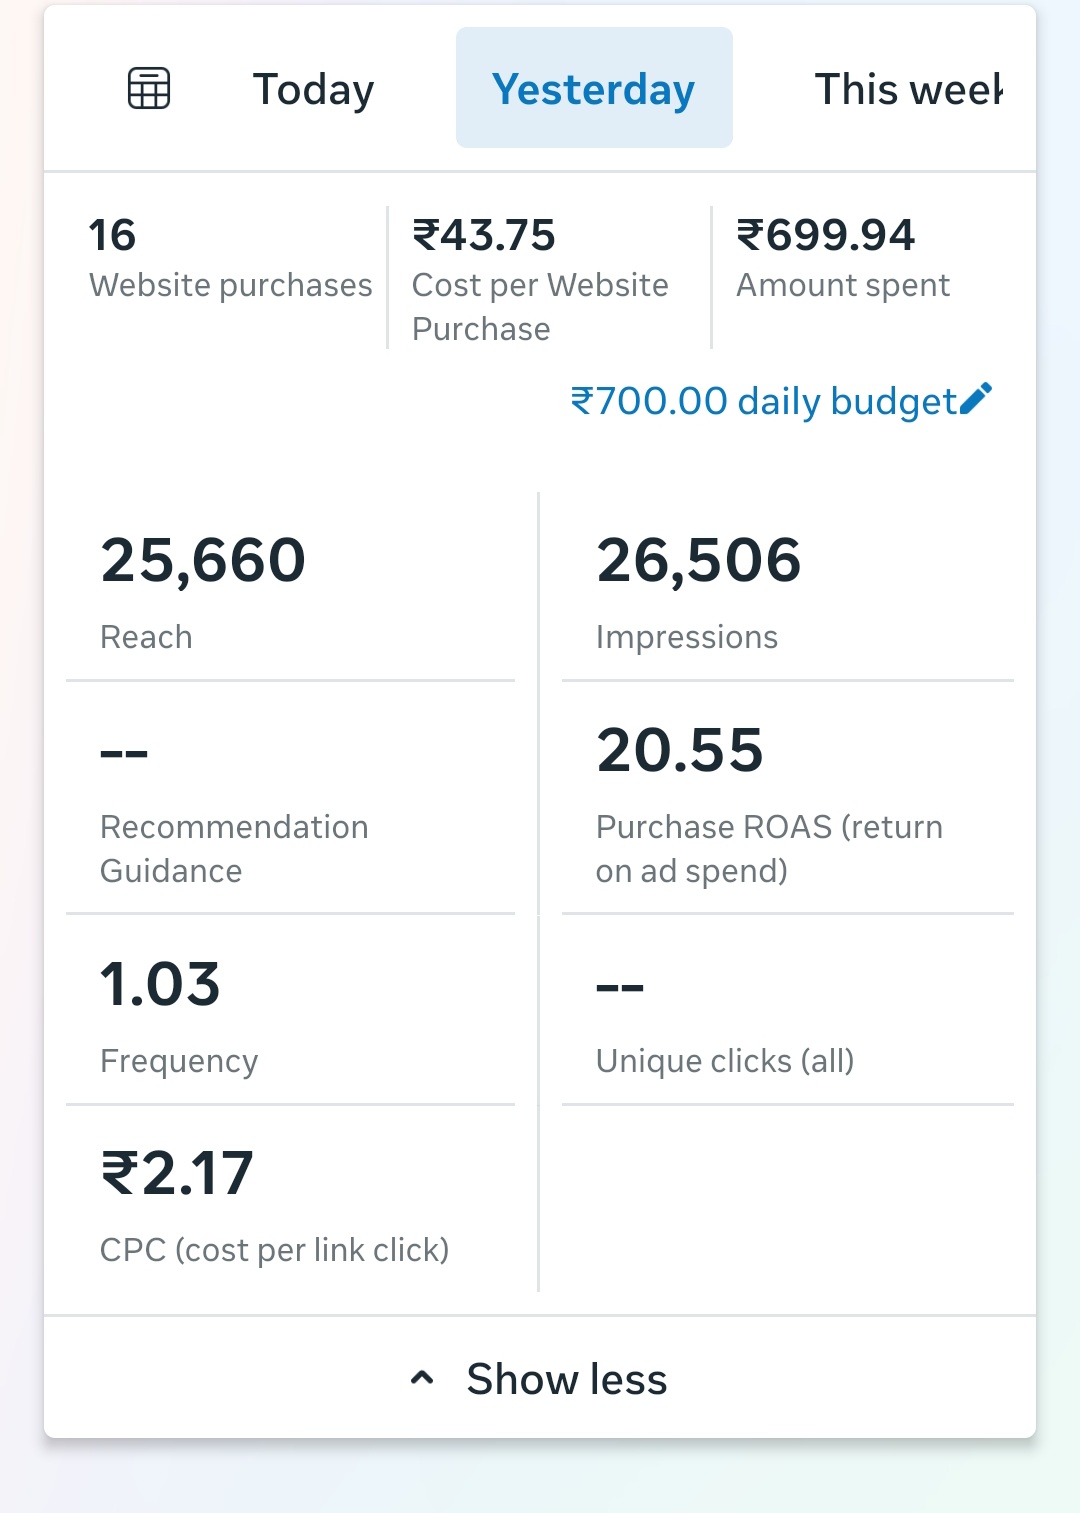Tap the Unique clicks (all) tile
Viewport: 1080px width, 1513px height.
tap(787, 1012)
